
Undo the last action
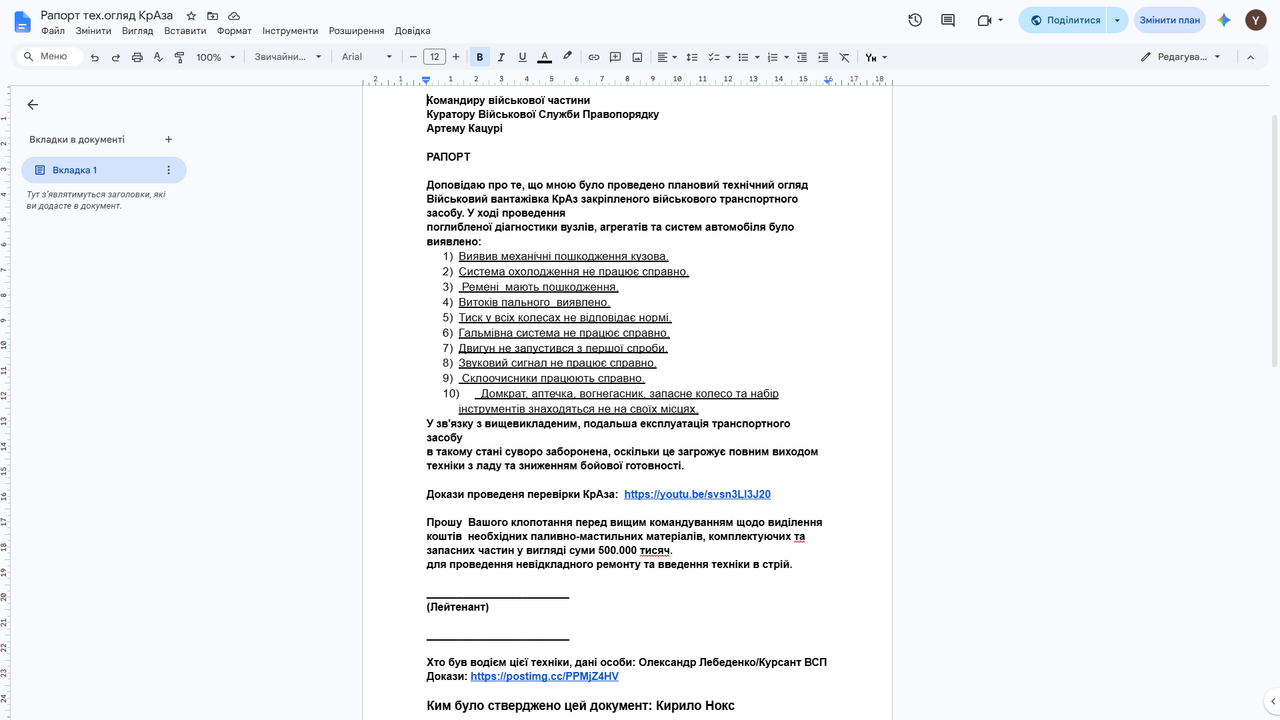click(x=95, y=57)
